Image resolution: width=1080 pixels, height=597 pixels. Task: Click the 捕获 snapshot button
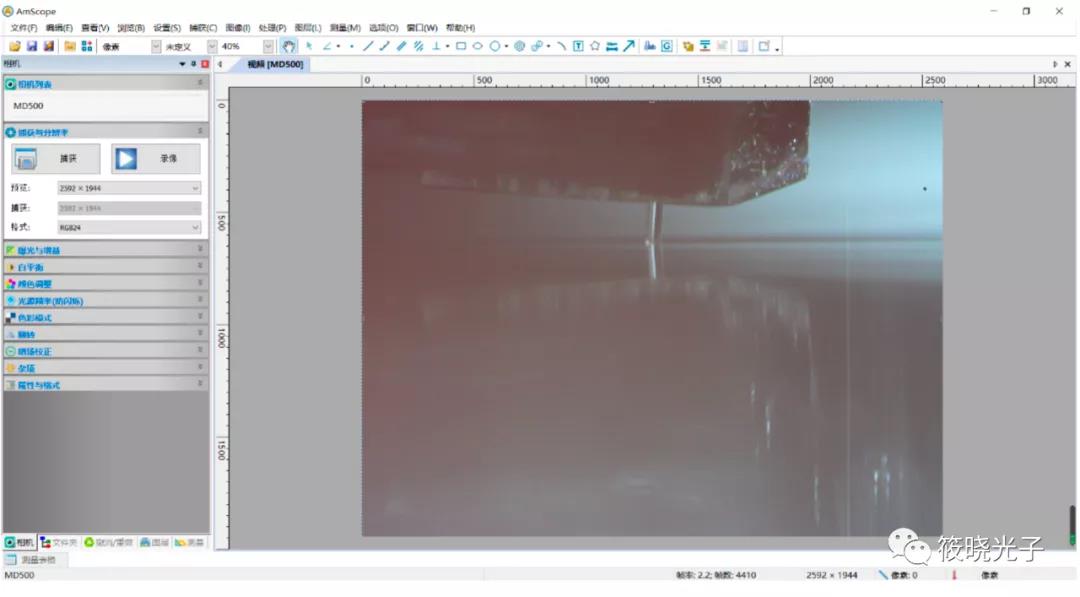(x=56, y=159)
